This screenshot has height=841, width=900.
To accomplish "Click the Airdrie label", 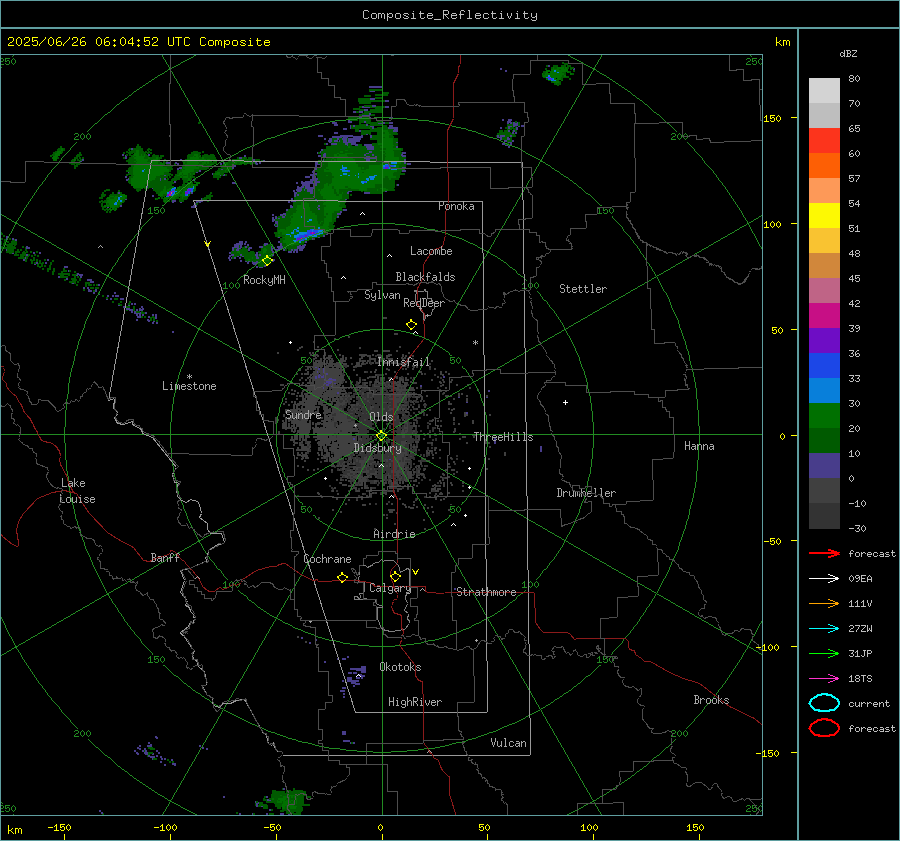I will point(394,534).
